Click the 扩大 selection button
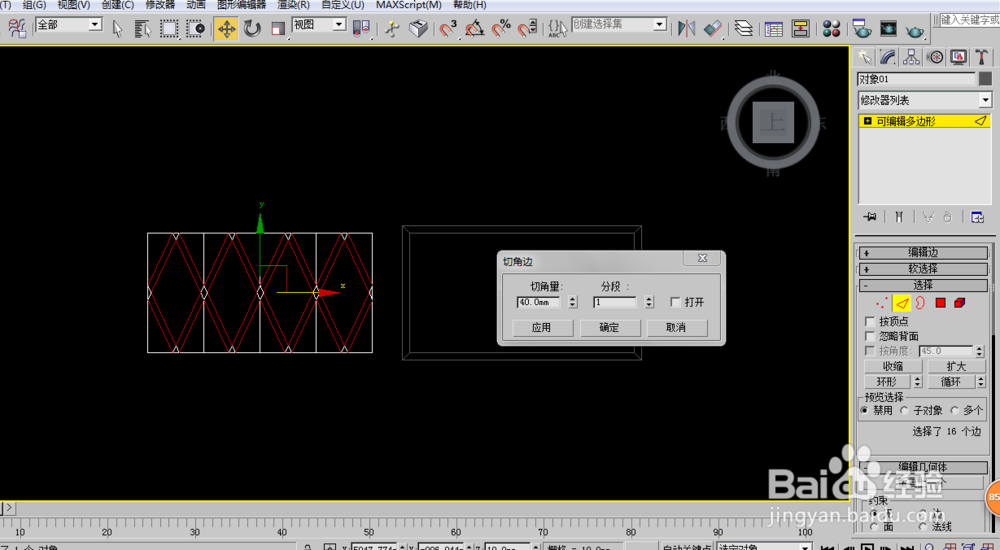The image size is (1000, 550). tap(956, 366)
